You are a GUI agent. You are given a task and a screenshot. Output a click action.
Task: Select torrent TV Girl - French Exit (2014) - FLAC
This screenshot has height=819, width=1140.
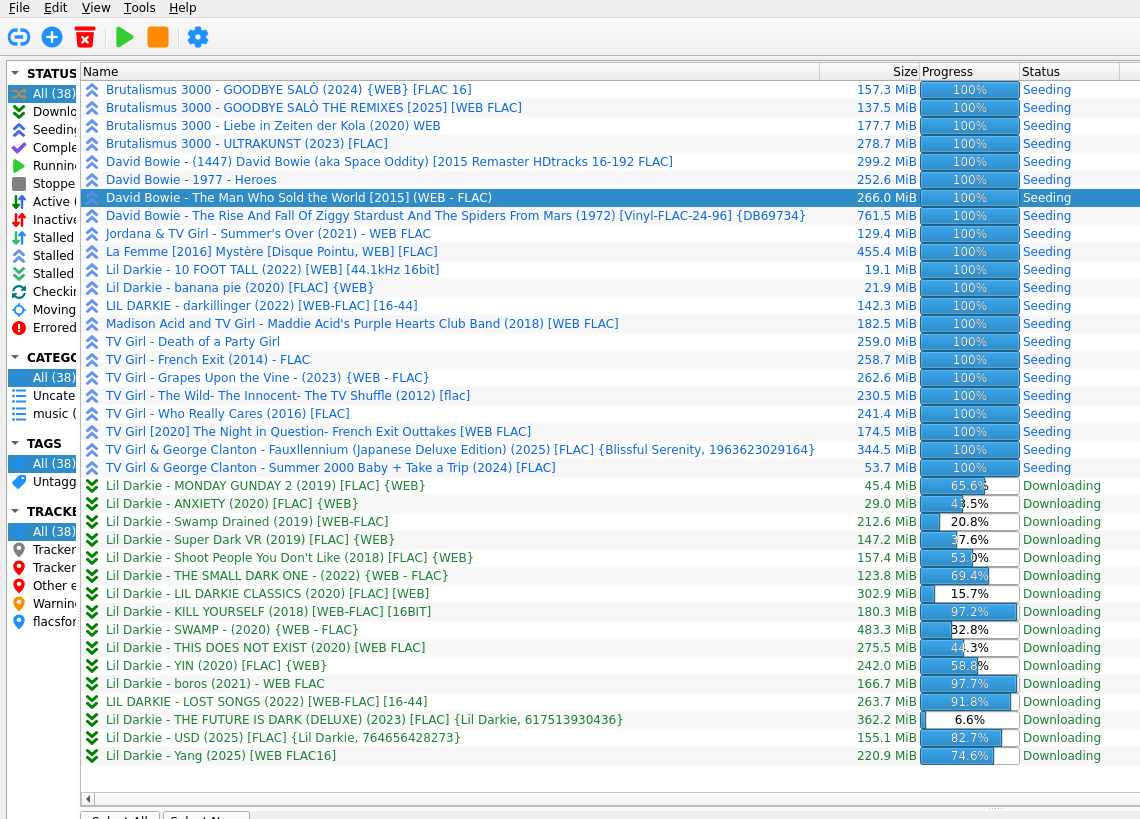(x=208, y=359)
